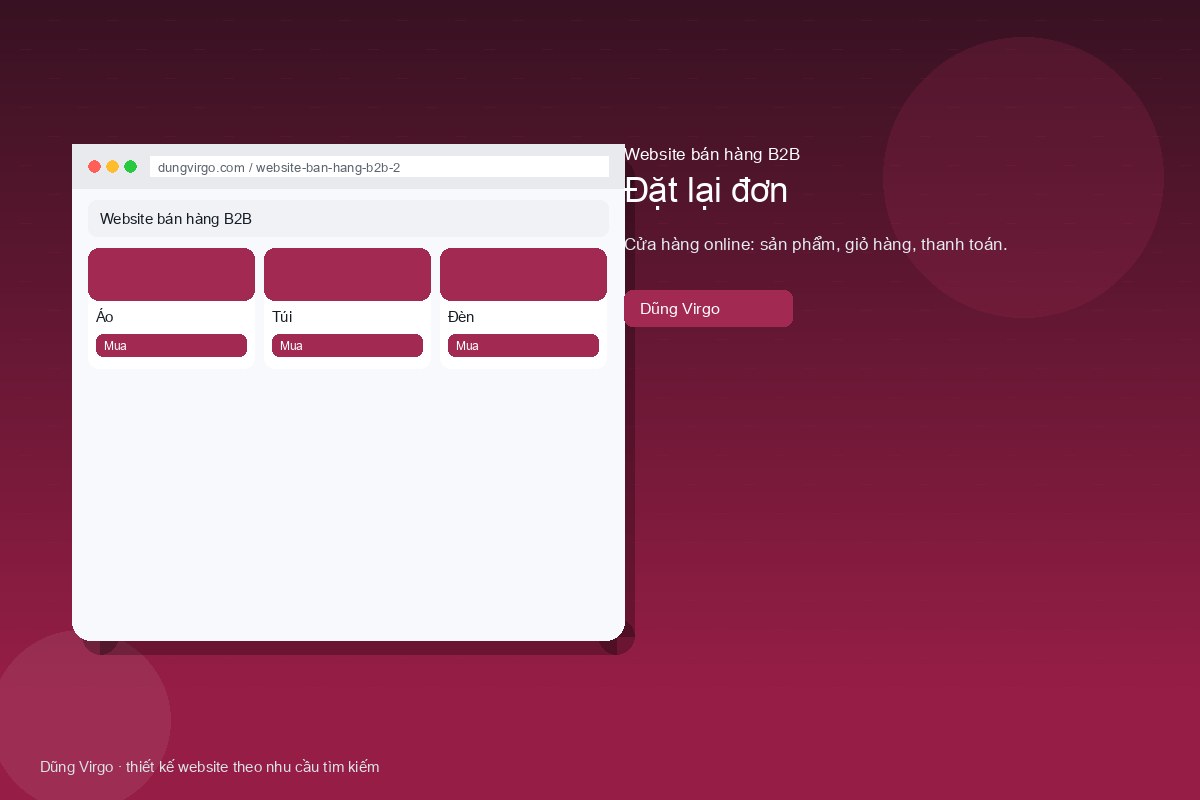
Task: Select the Túi product name
Action: tap(282, 317)
